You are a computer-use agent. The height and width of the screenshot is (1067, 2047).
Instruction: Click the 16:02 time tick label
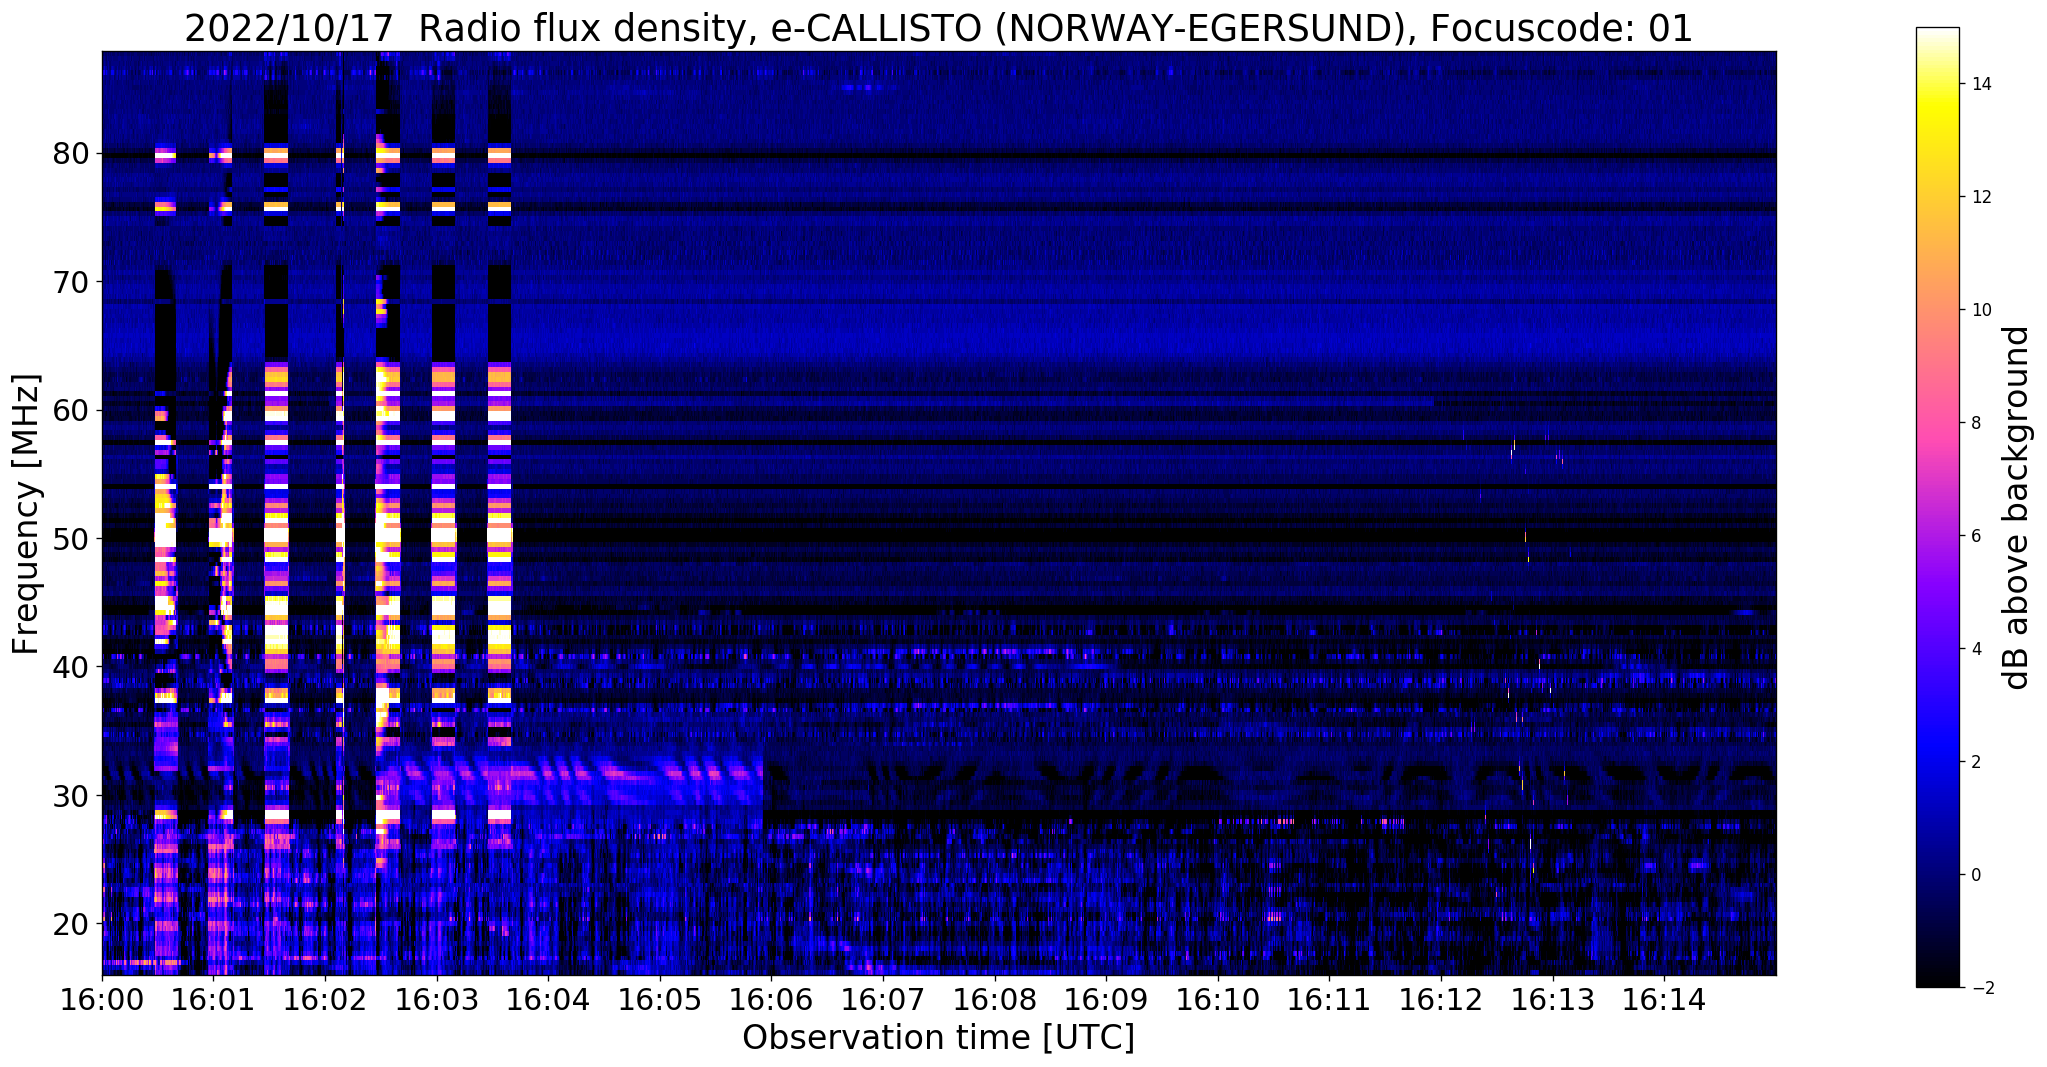point(325,1000)
